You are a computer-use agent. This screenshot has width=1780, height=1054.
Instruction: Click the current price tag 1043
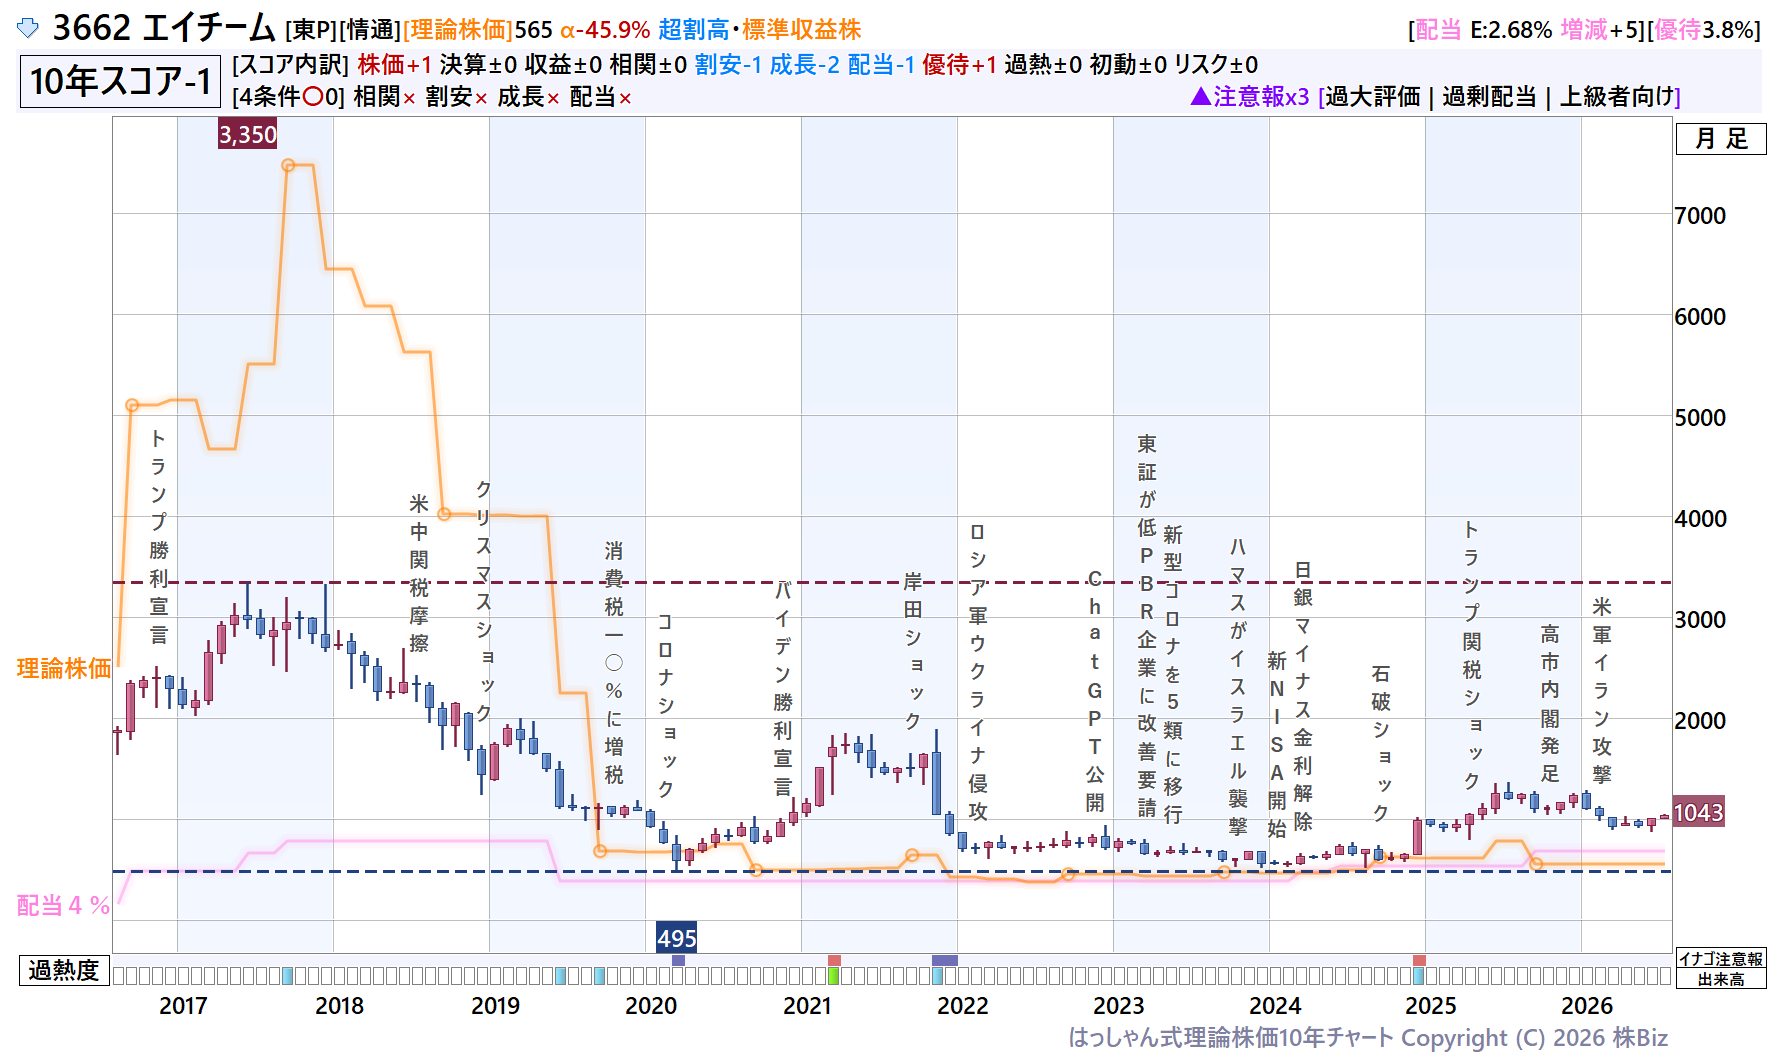tap(1698, 812)
